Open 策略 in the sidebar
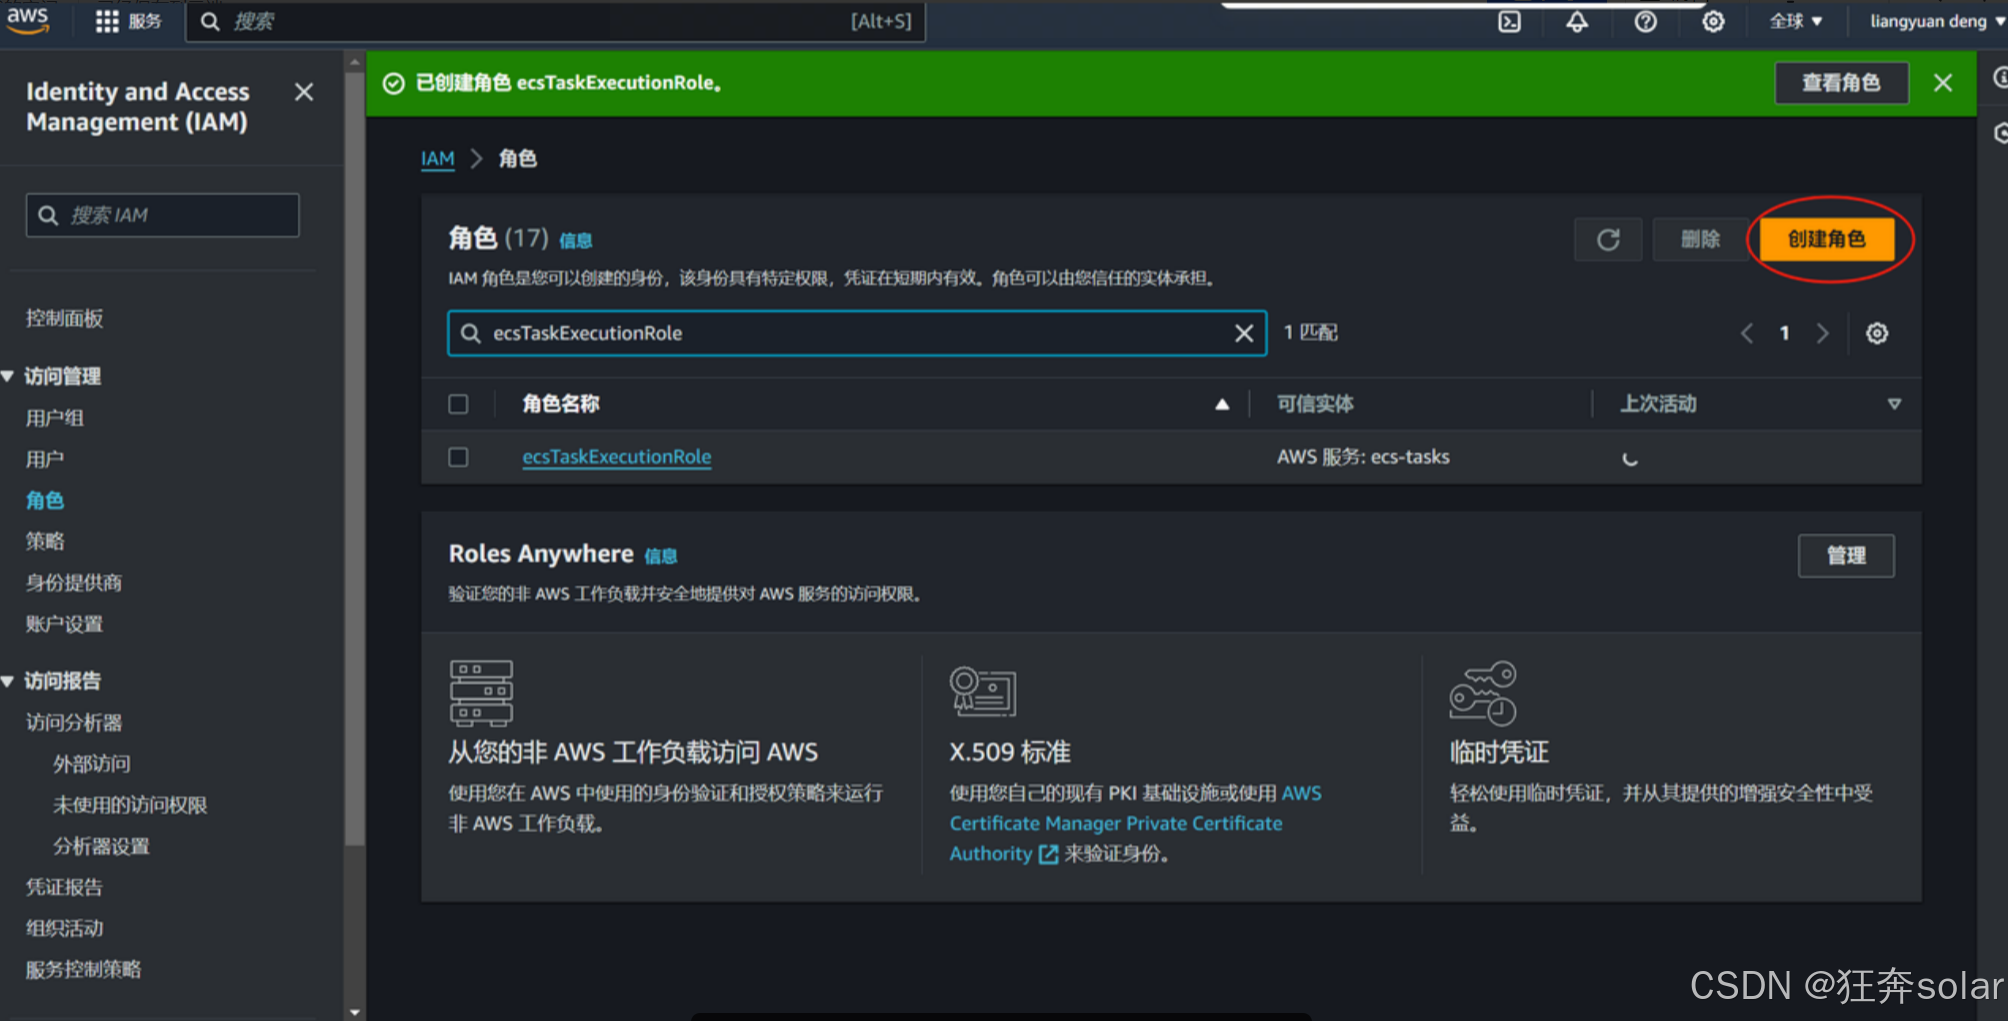 (45, 541)
